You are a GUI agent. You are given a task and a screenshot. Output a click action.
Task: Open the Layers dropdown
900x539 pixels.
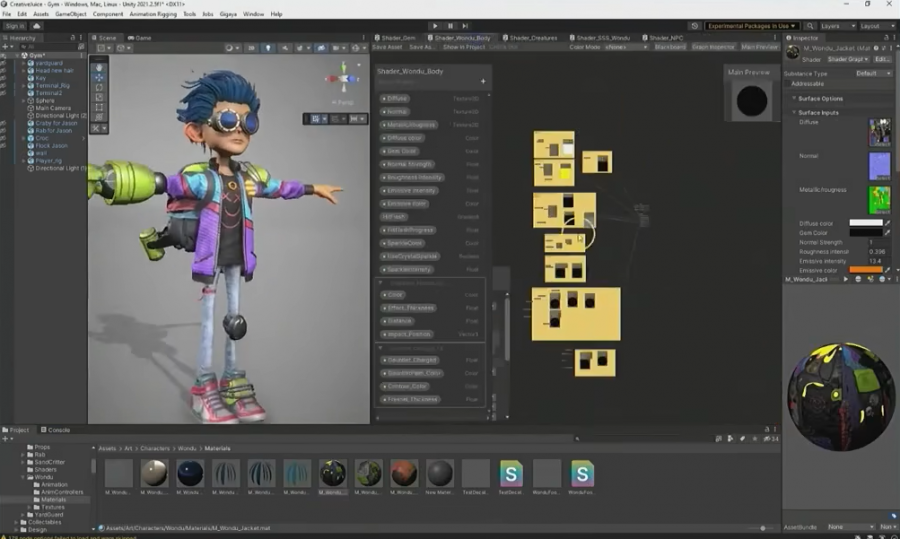837,26
